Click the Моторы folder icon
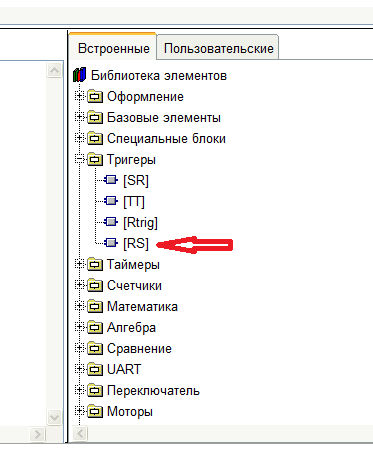This screenshot has width=373, height=461. [95, 411]
